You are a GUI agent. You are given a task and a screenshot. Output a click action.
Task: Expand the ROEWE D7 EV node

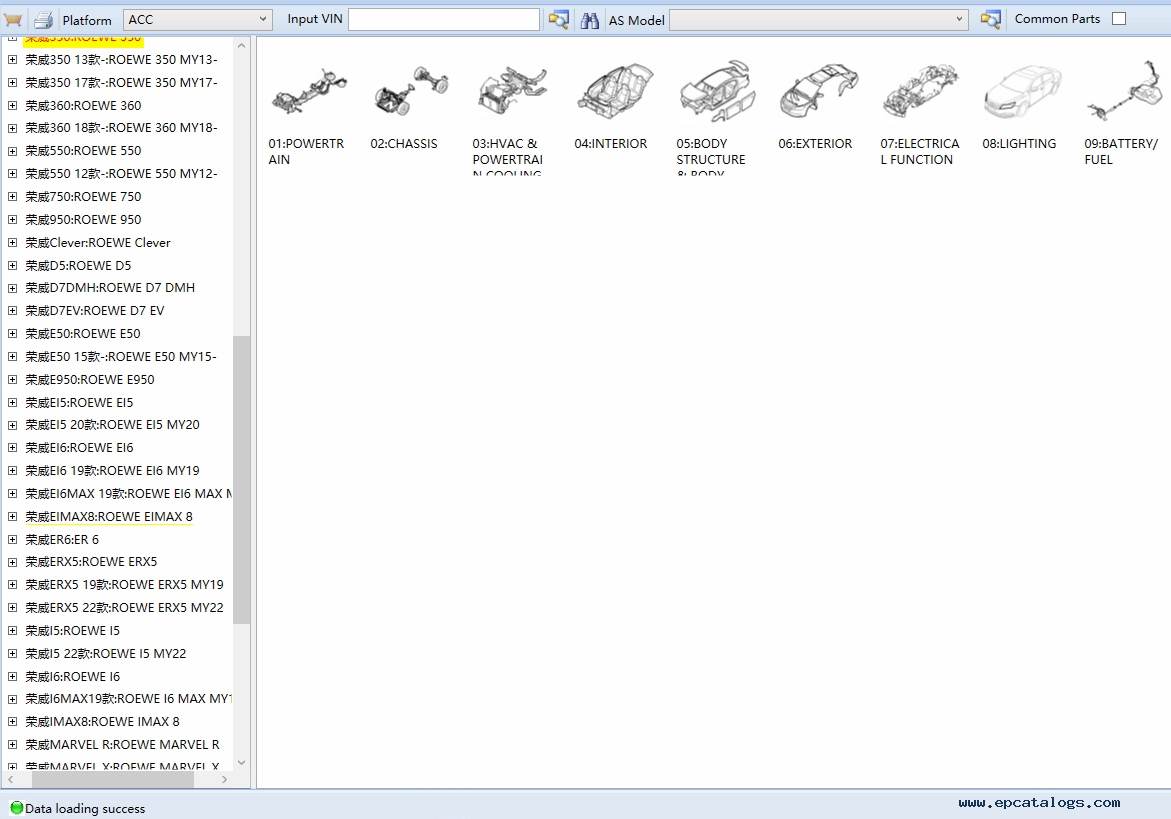pos(12,311)
